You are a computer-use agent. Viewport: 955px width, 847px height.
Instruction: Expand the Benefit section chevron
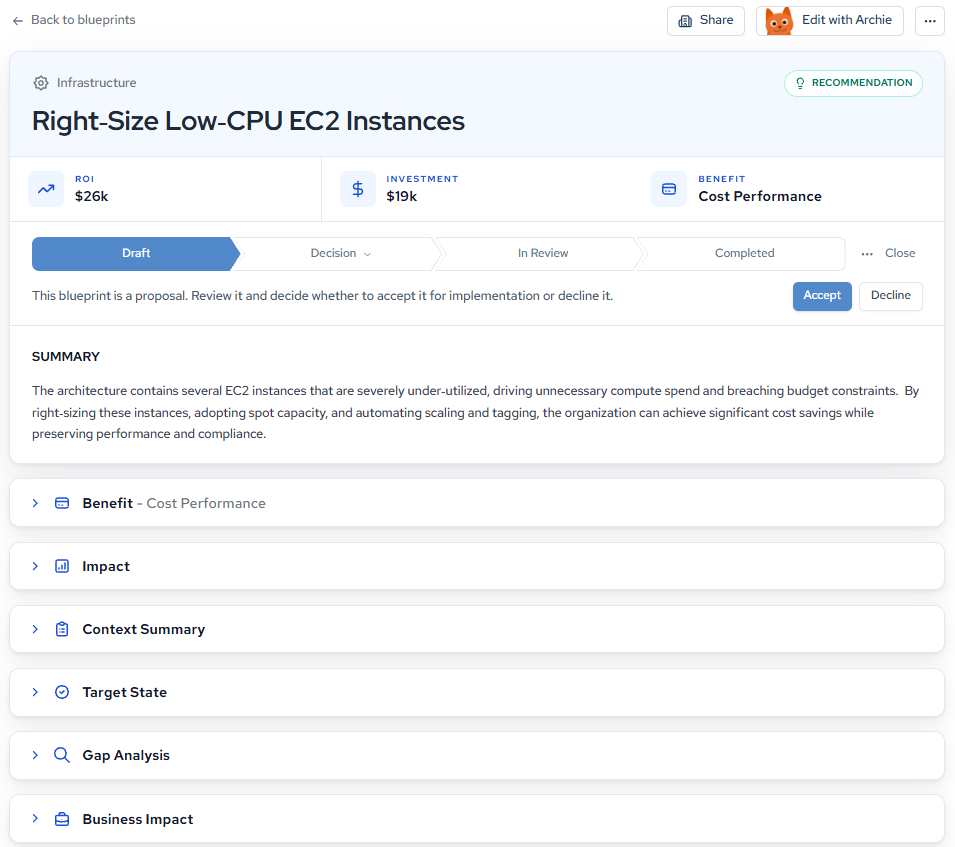[x=35, y=503]
